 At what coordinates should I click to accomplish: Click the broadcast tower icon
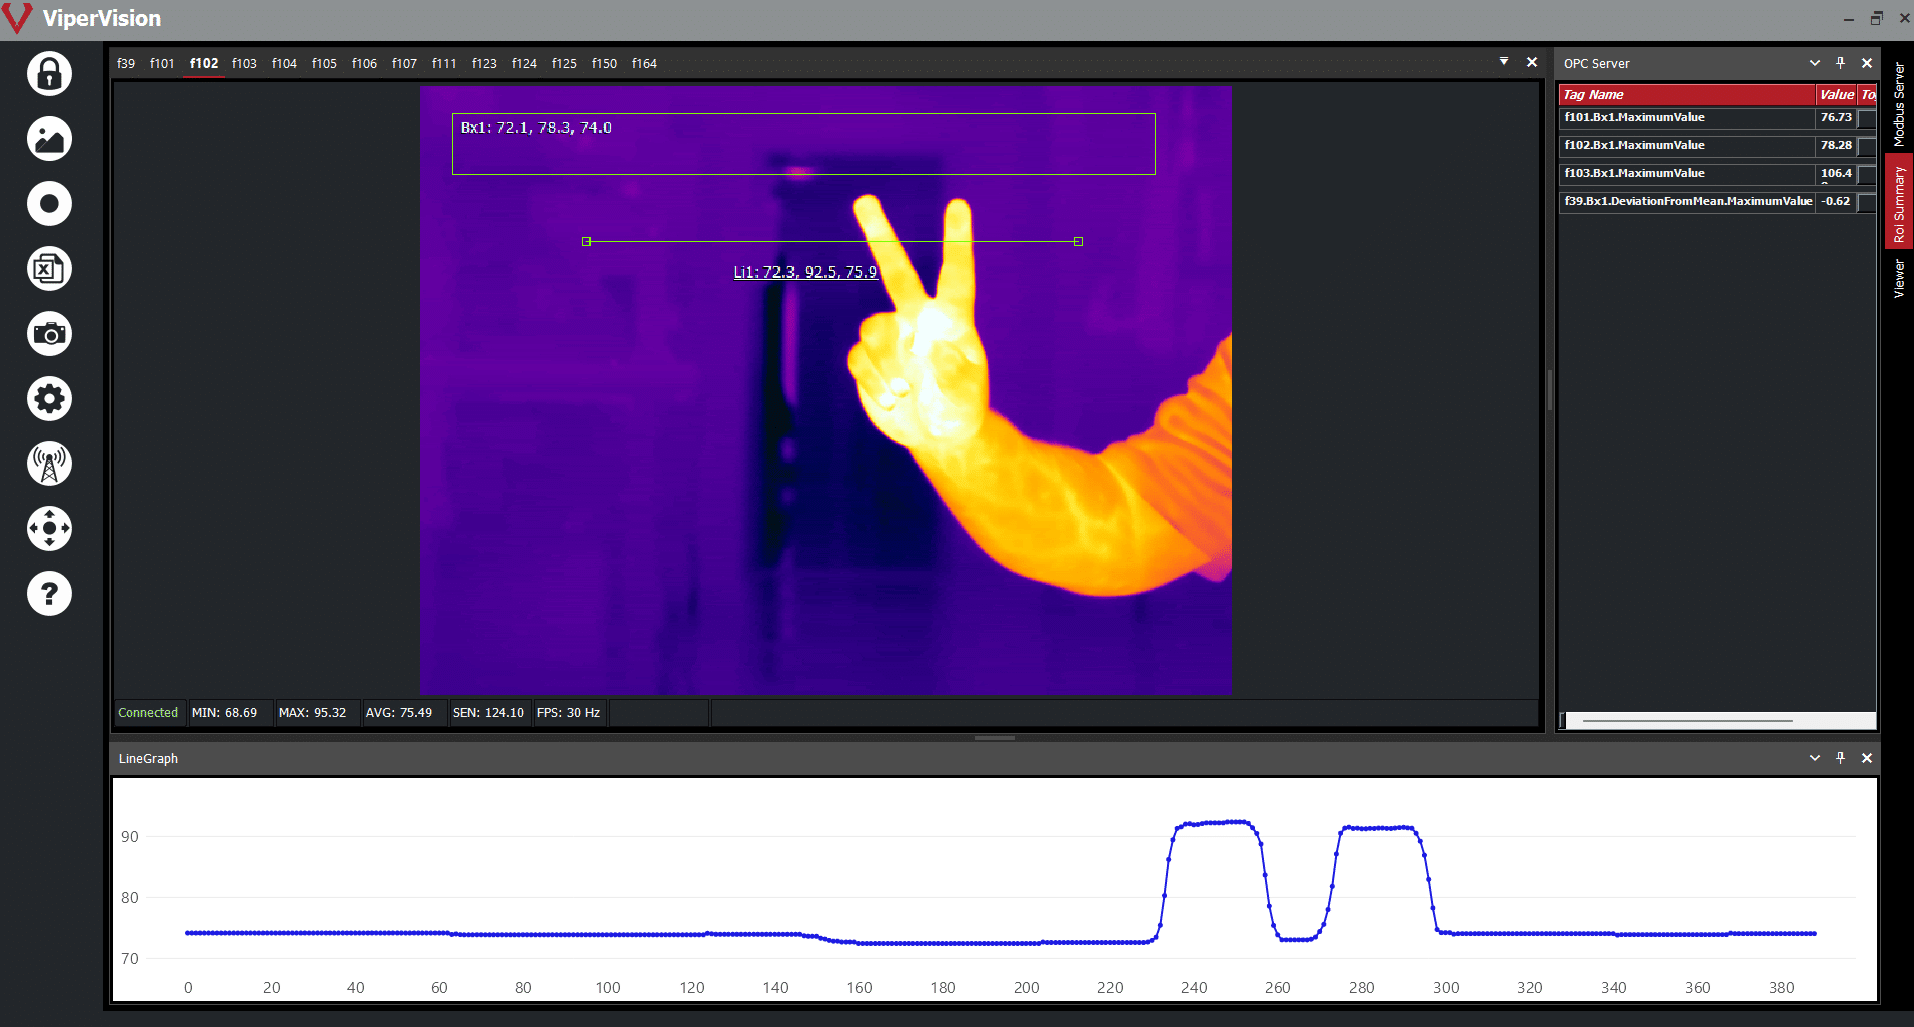point(49,464)
